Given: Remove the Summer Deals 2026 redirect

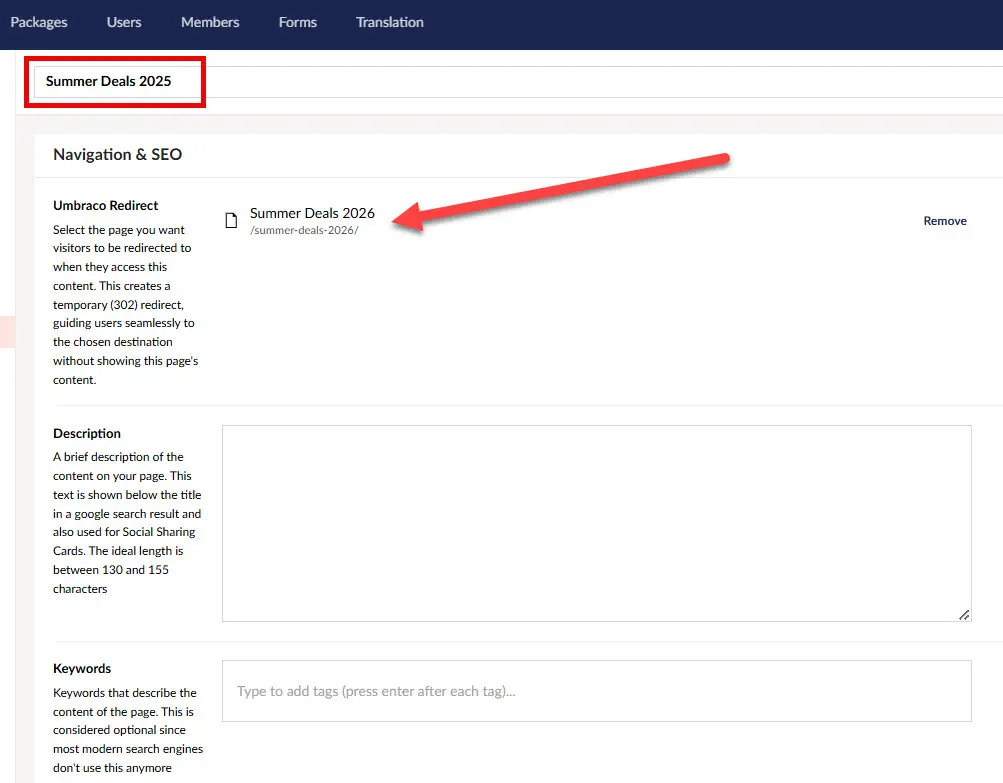Looking at the screenshot, I should coord(944,220).
